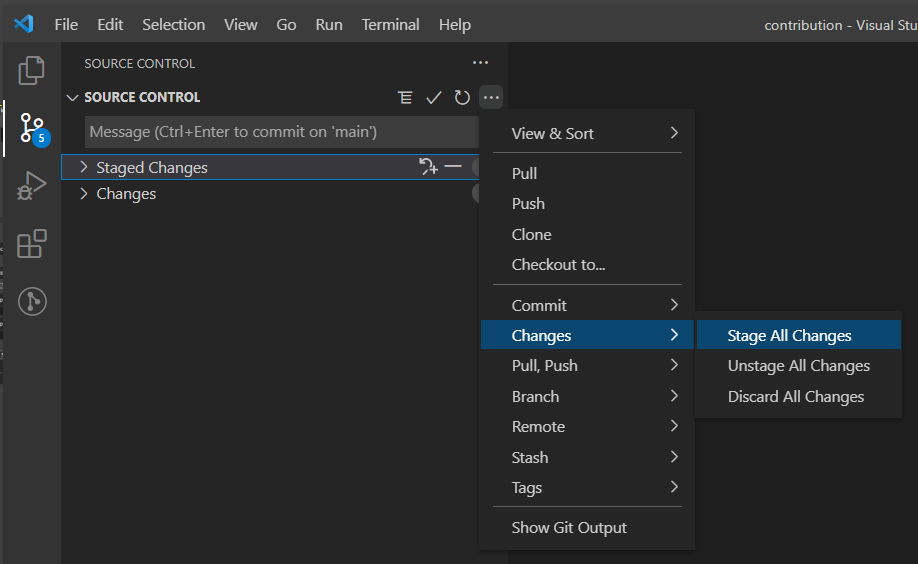Open Views and More Actions ellipsis in header
918x564 pixels.
(x=480, y=63)
